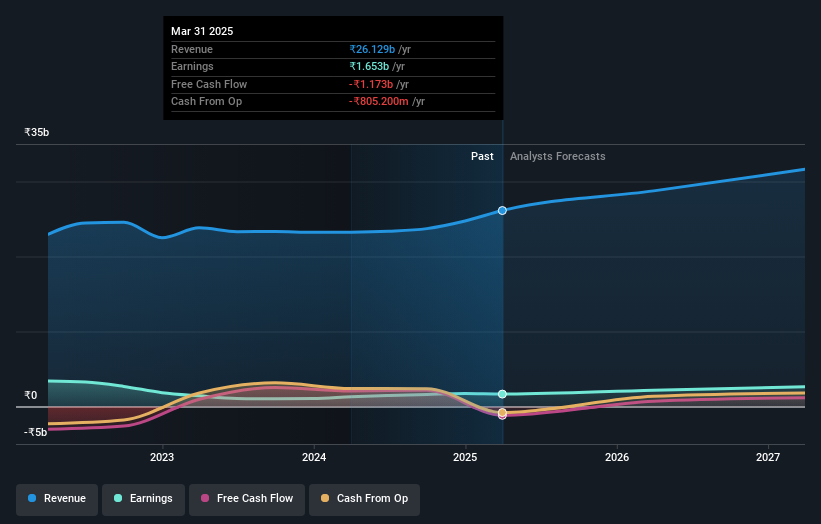Click the blue Revenue data point marker
The width and height of the screenshot is (821, 524).
(x=502, y=210)
